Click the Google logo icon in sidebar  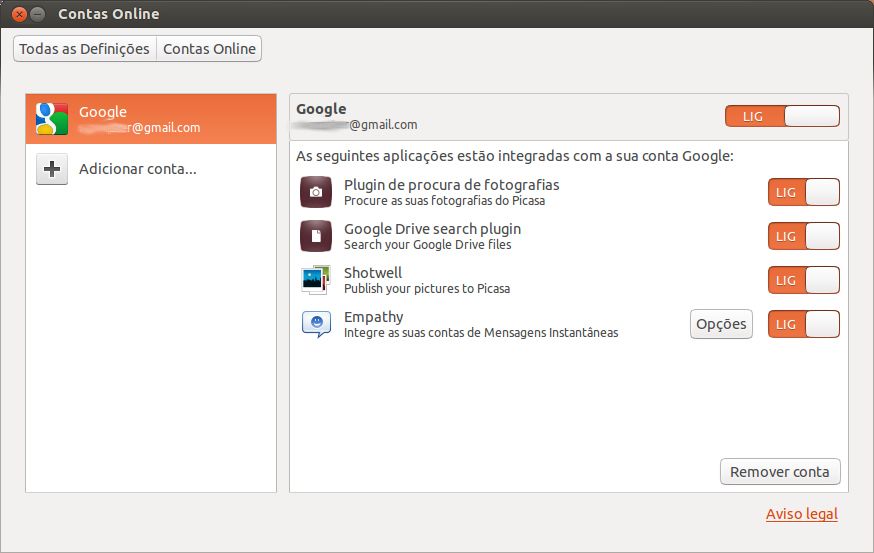pos(52,119)
